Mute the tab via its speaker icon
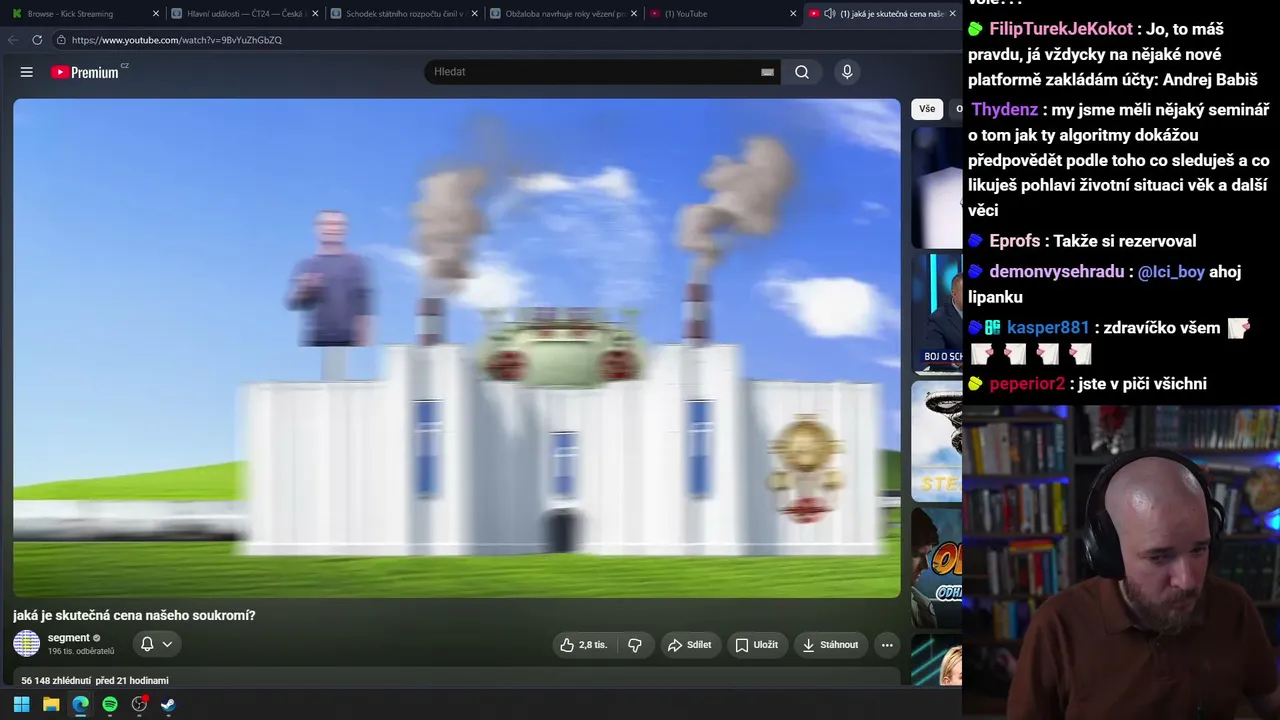This screenshot has width=1280, height=720. pos(829,14)
